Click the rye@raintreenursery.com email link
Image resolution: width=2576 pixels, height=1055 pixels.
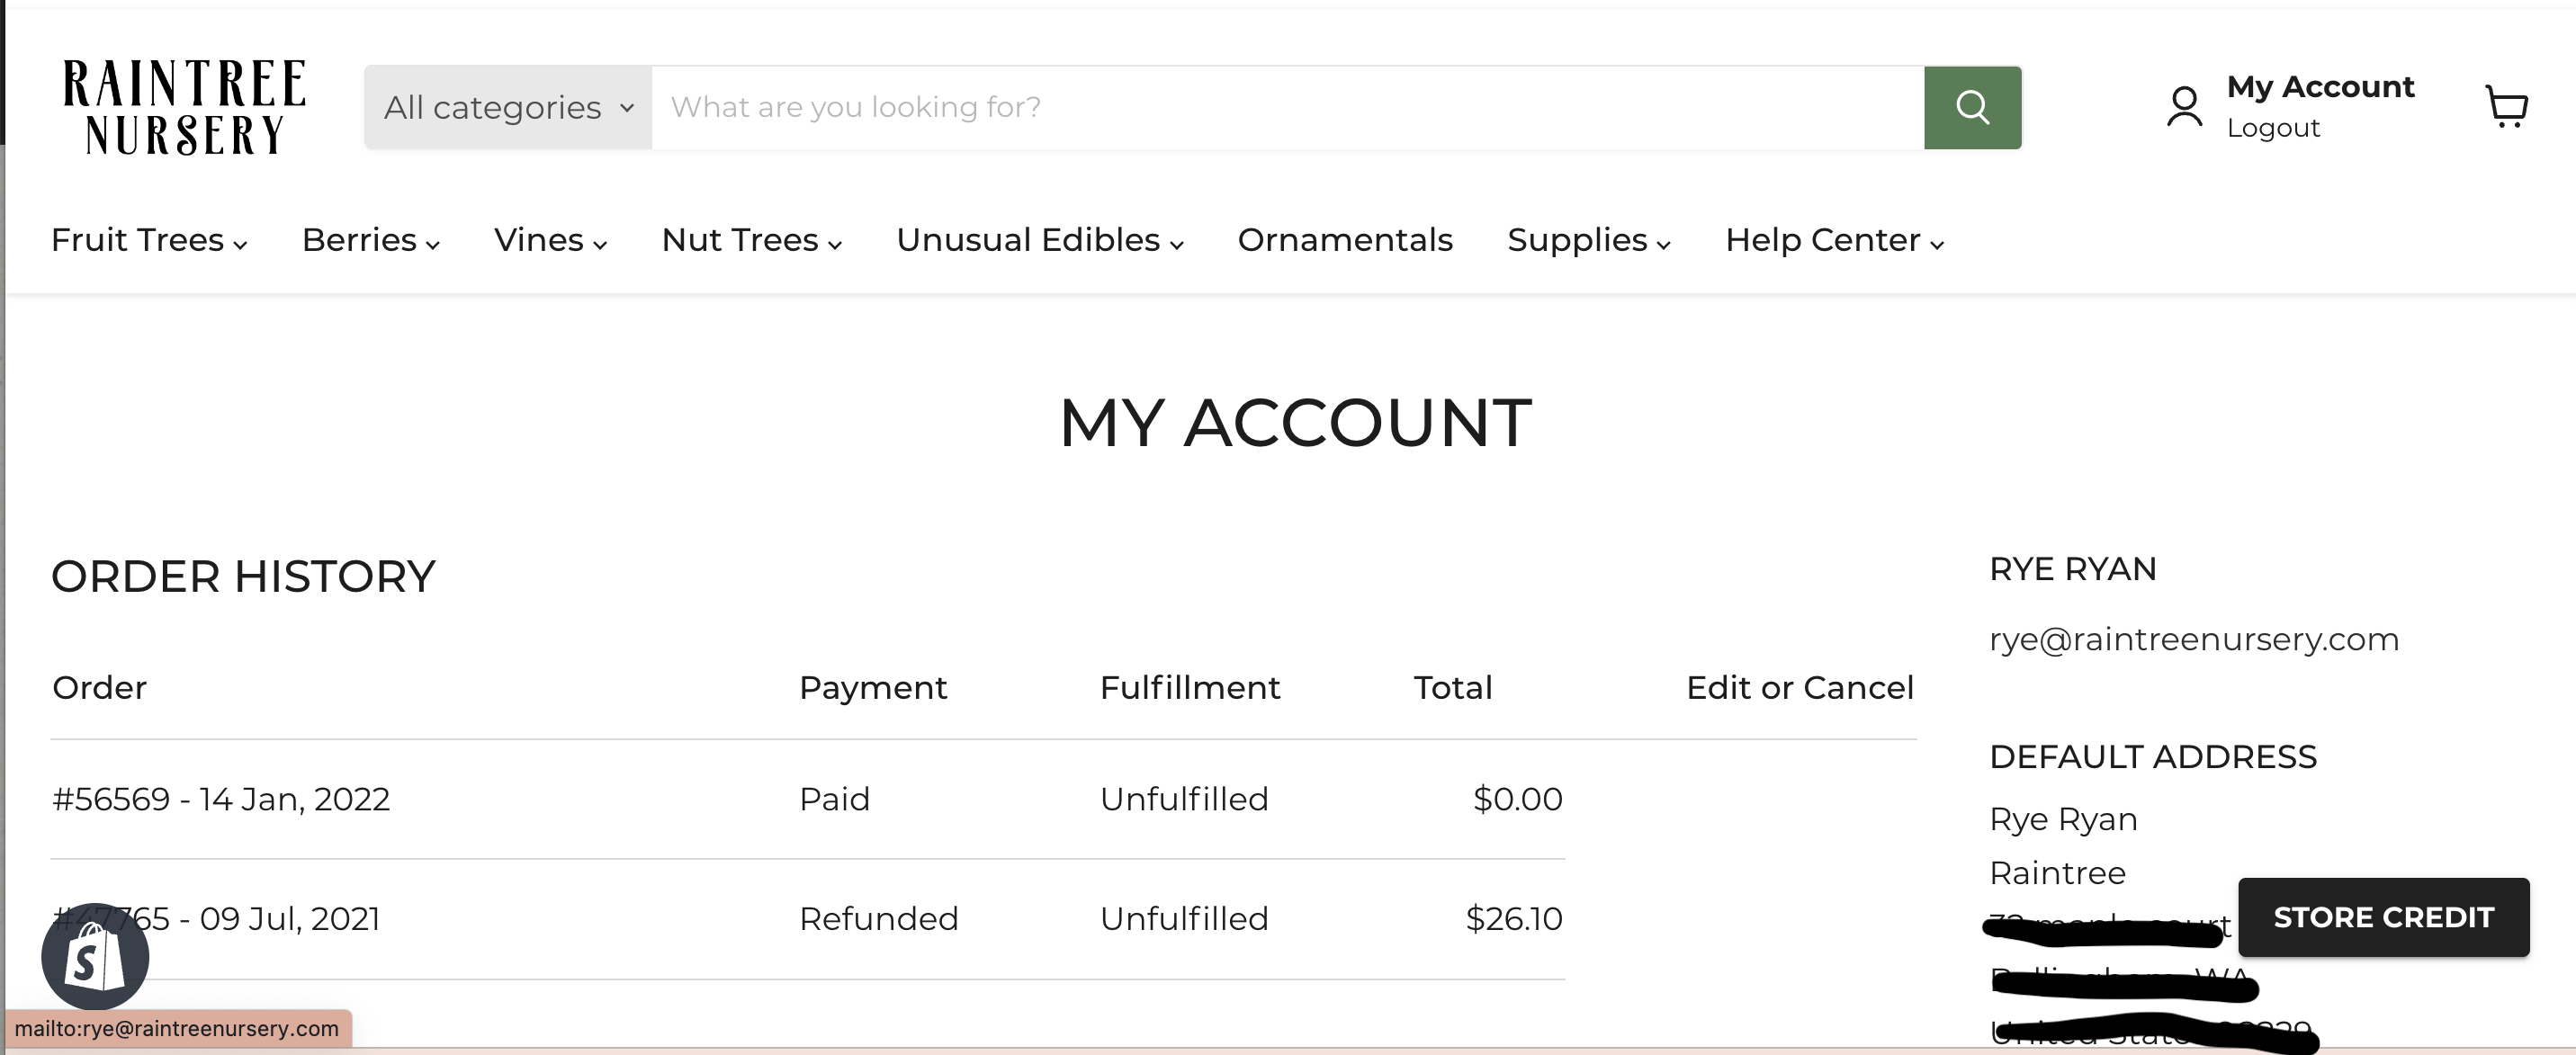2194,639
